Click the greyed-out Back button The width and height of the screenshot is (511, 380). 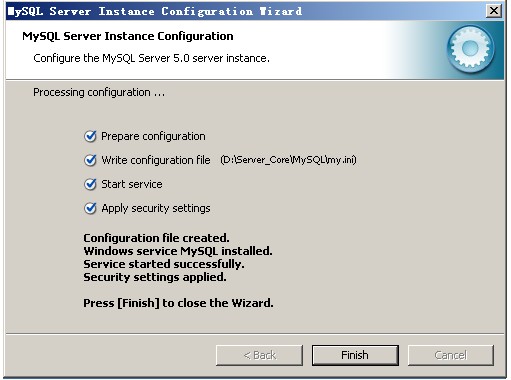[x=259, y=355]
